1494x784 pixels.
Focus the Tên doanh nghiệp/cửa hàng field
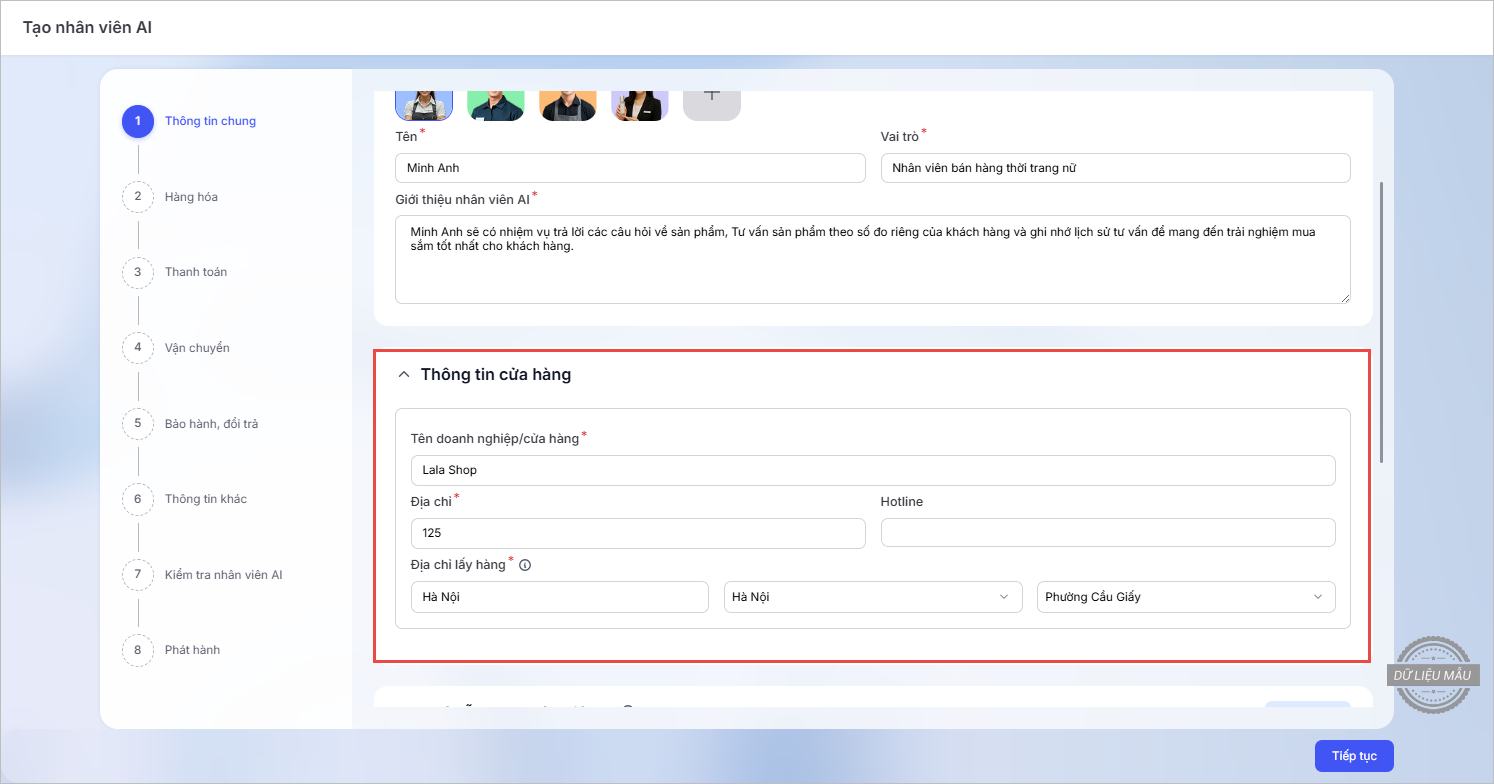pos(872,470)
